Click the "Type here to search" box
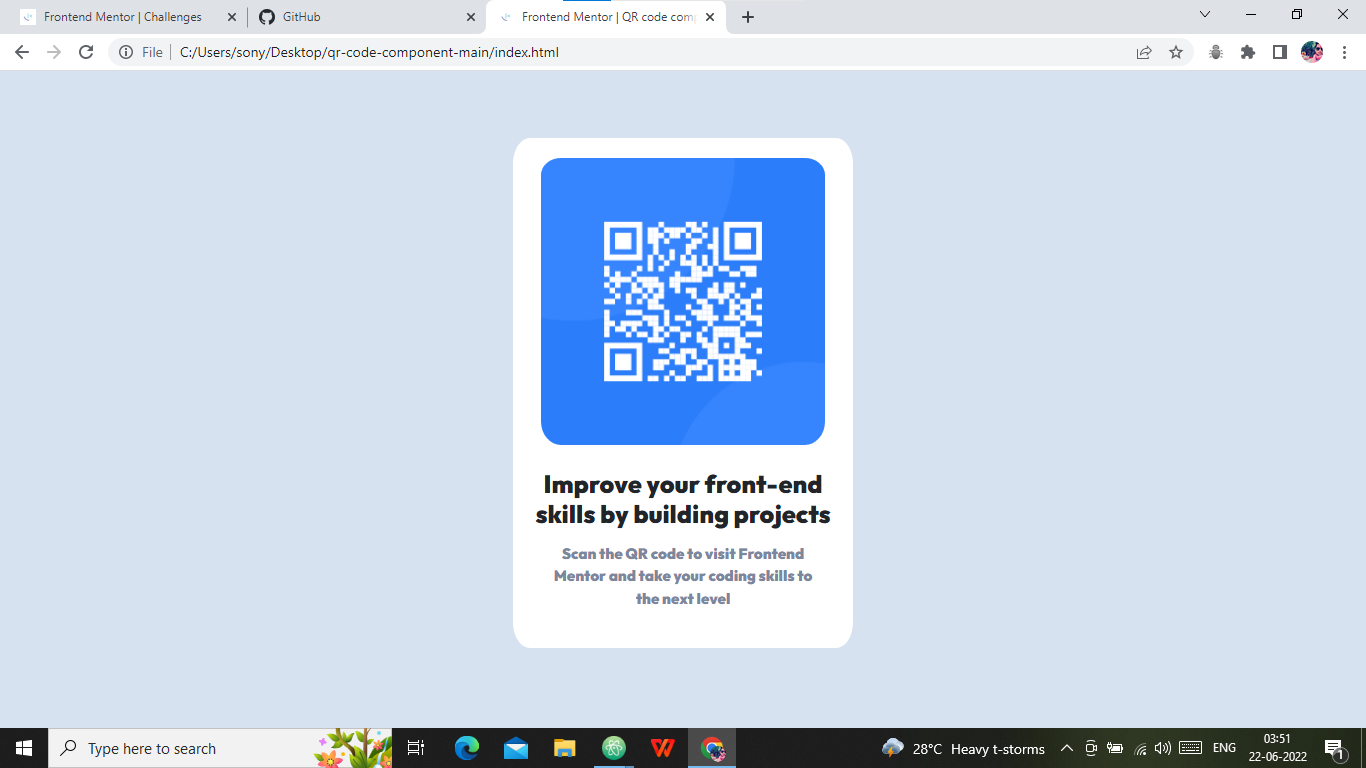Viewport: 1366px width, 768px height. 220,748
